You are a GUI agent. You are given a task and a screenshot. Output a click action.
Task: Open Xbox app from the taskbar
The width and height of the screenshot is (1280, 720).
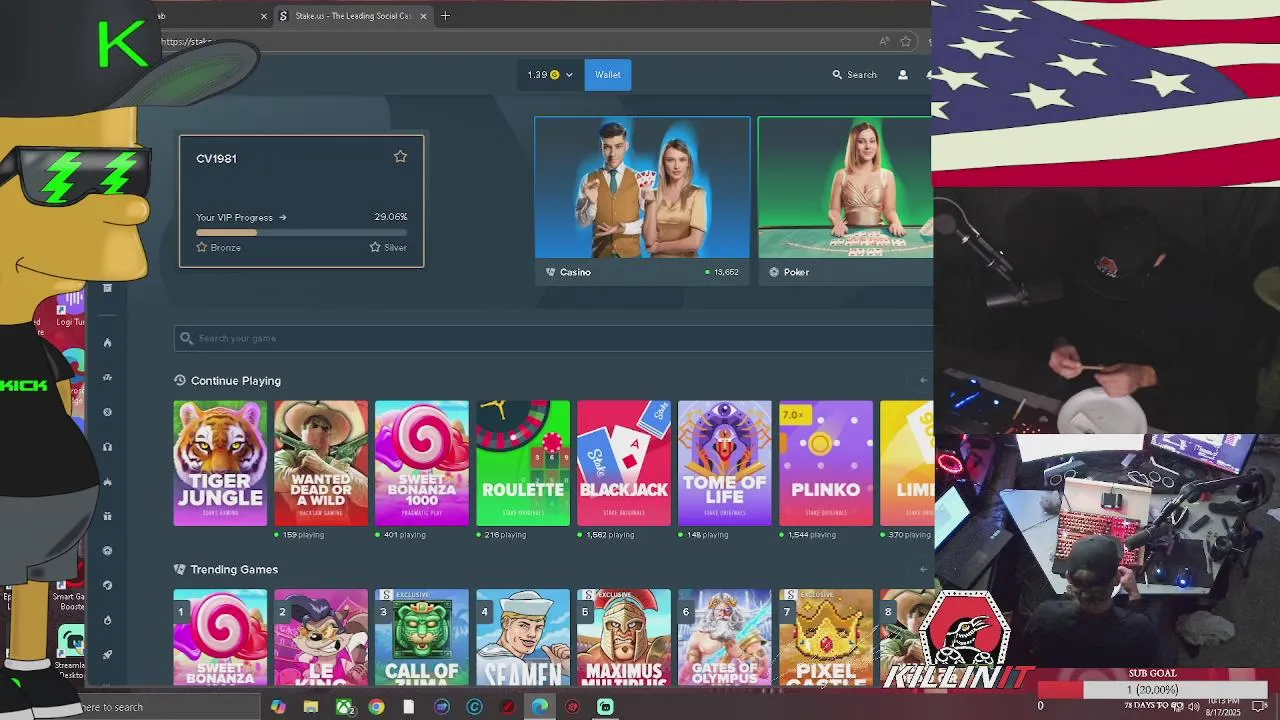point(344,707)
